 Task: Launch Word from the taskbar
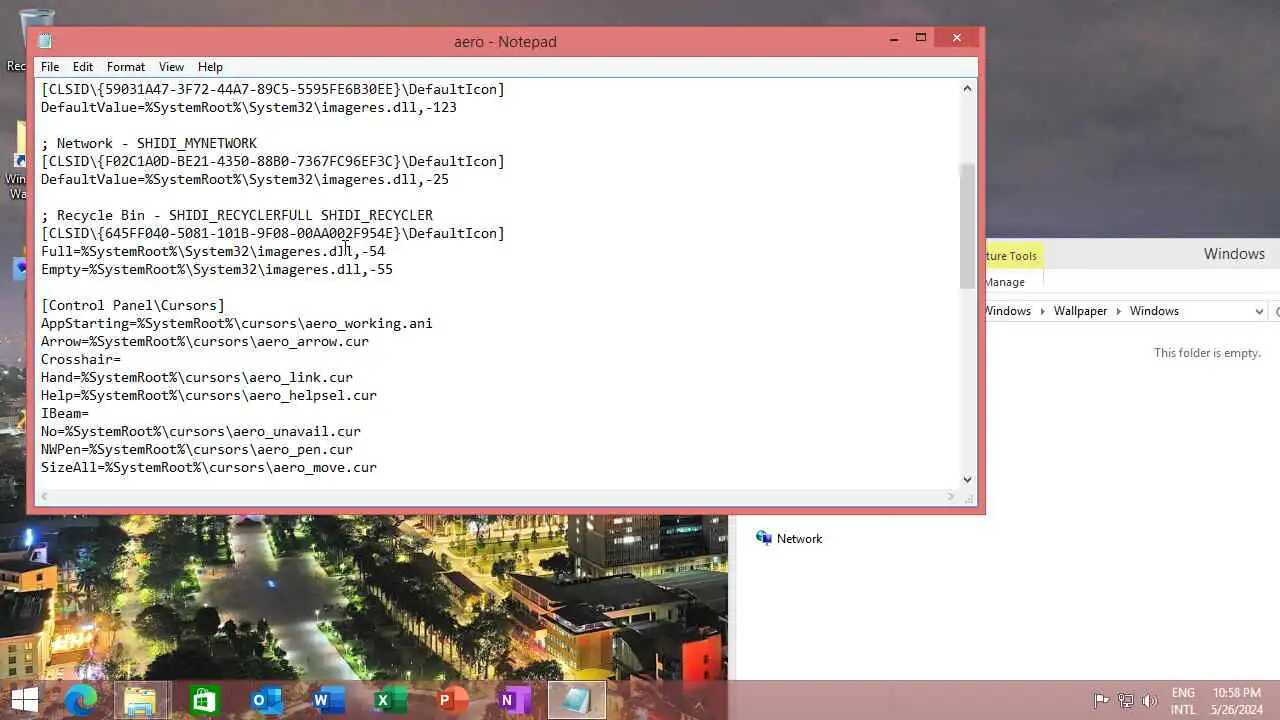click(x=326, y=700)
